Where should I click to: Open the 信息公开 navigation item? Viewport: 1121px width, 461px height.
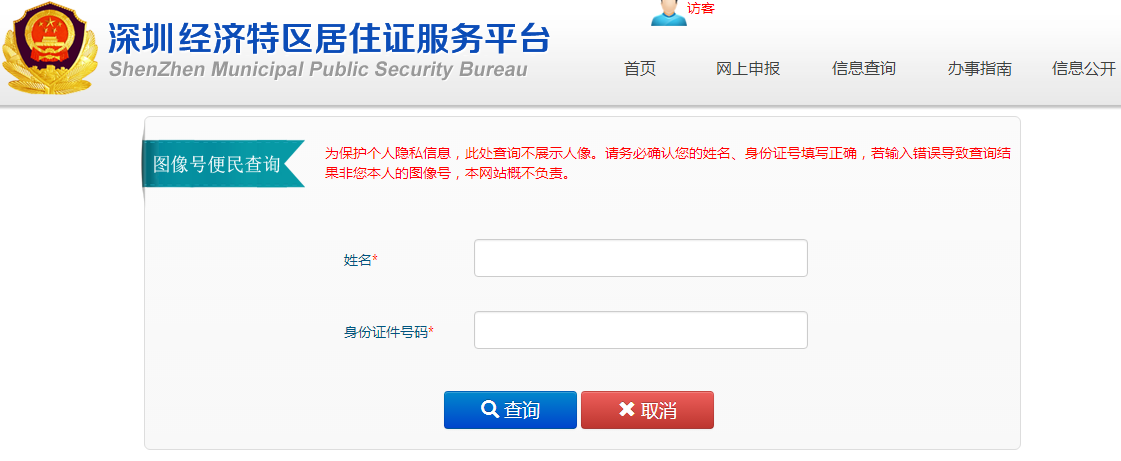pos(1084,69)
